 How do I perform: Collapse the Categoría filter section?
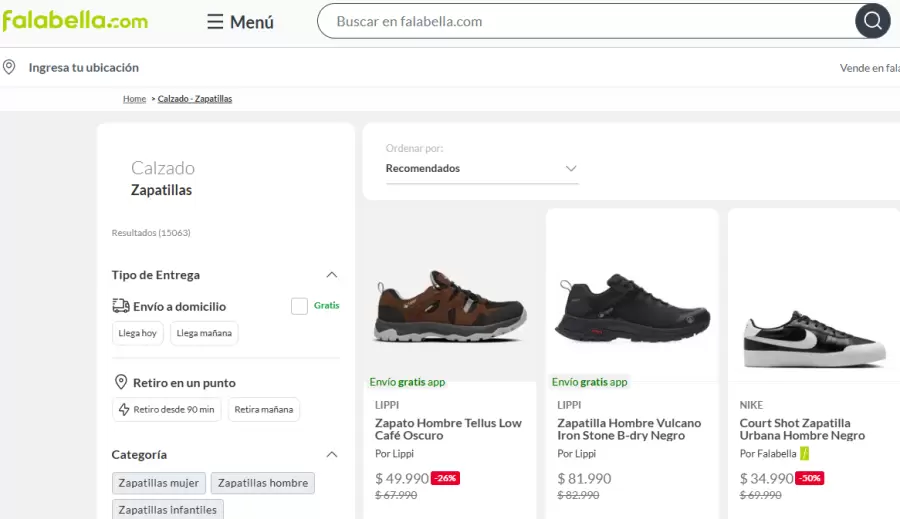pyautogui.click(x=332, y=454)
